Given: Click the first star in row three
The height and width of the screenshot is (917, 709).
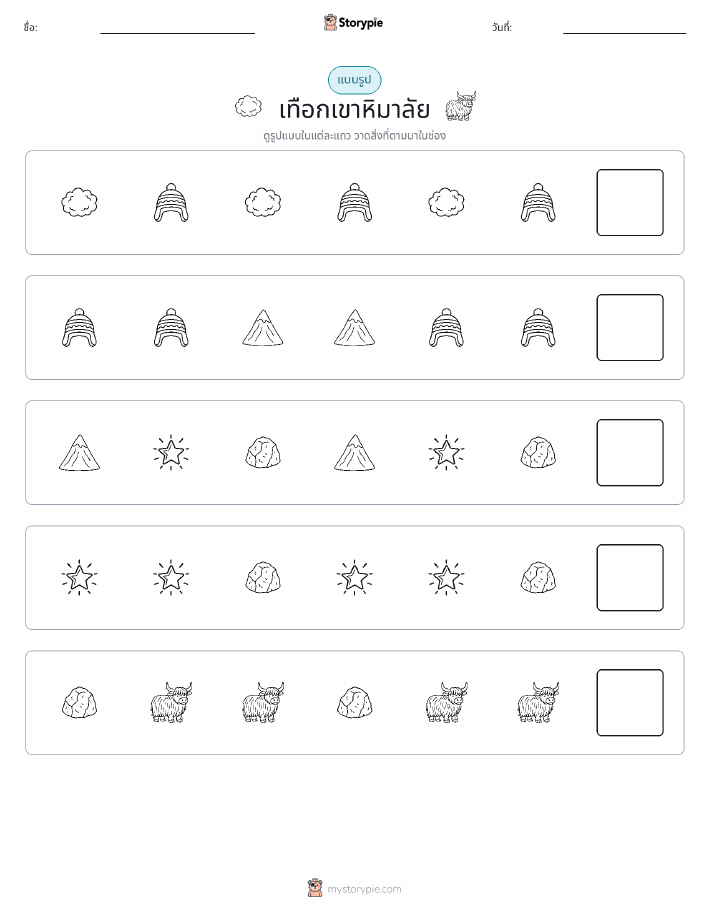Looking at the screenshot, I should 171,453.
